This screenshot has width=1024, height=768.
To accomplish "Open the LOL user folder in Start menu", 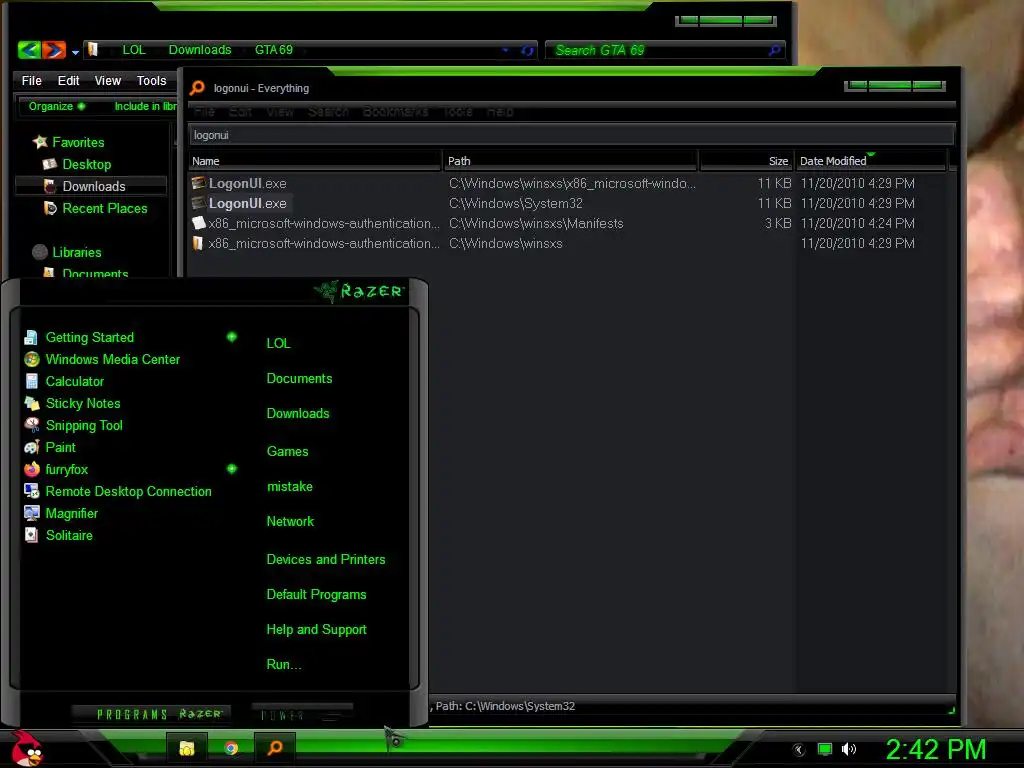I will point(278,343).
